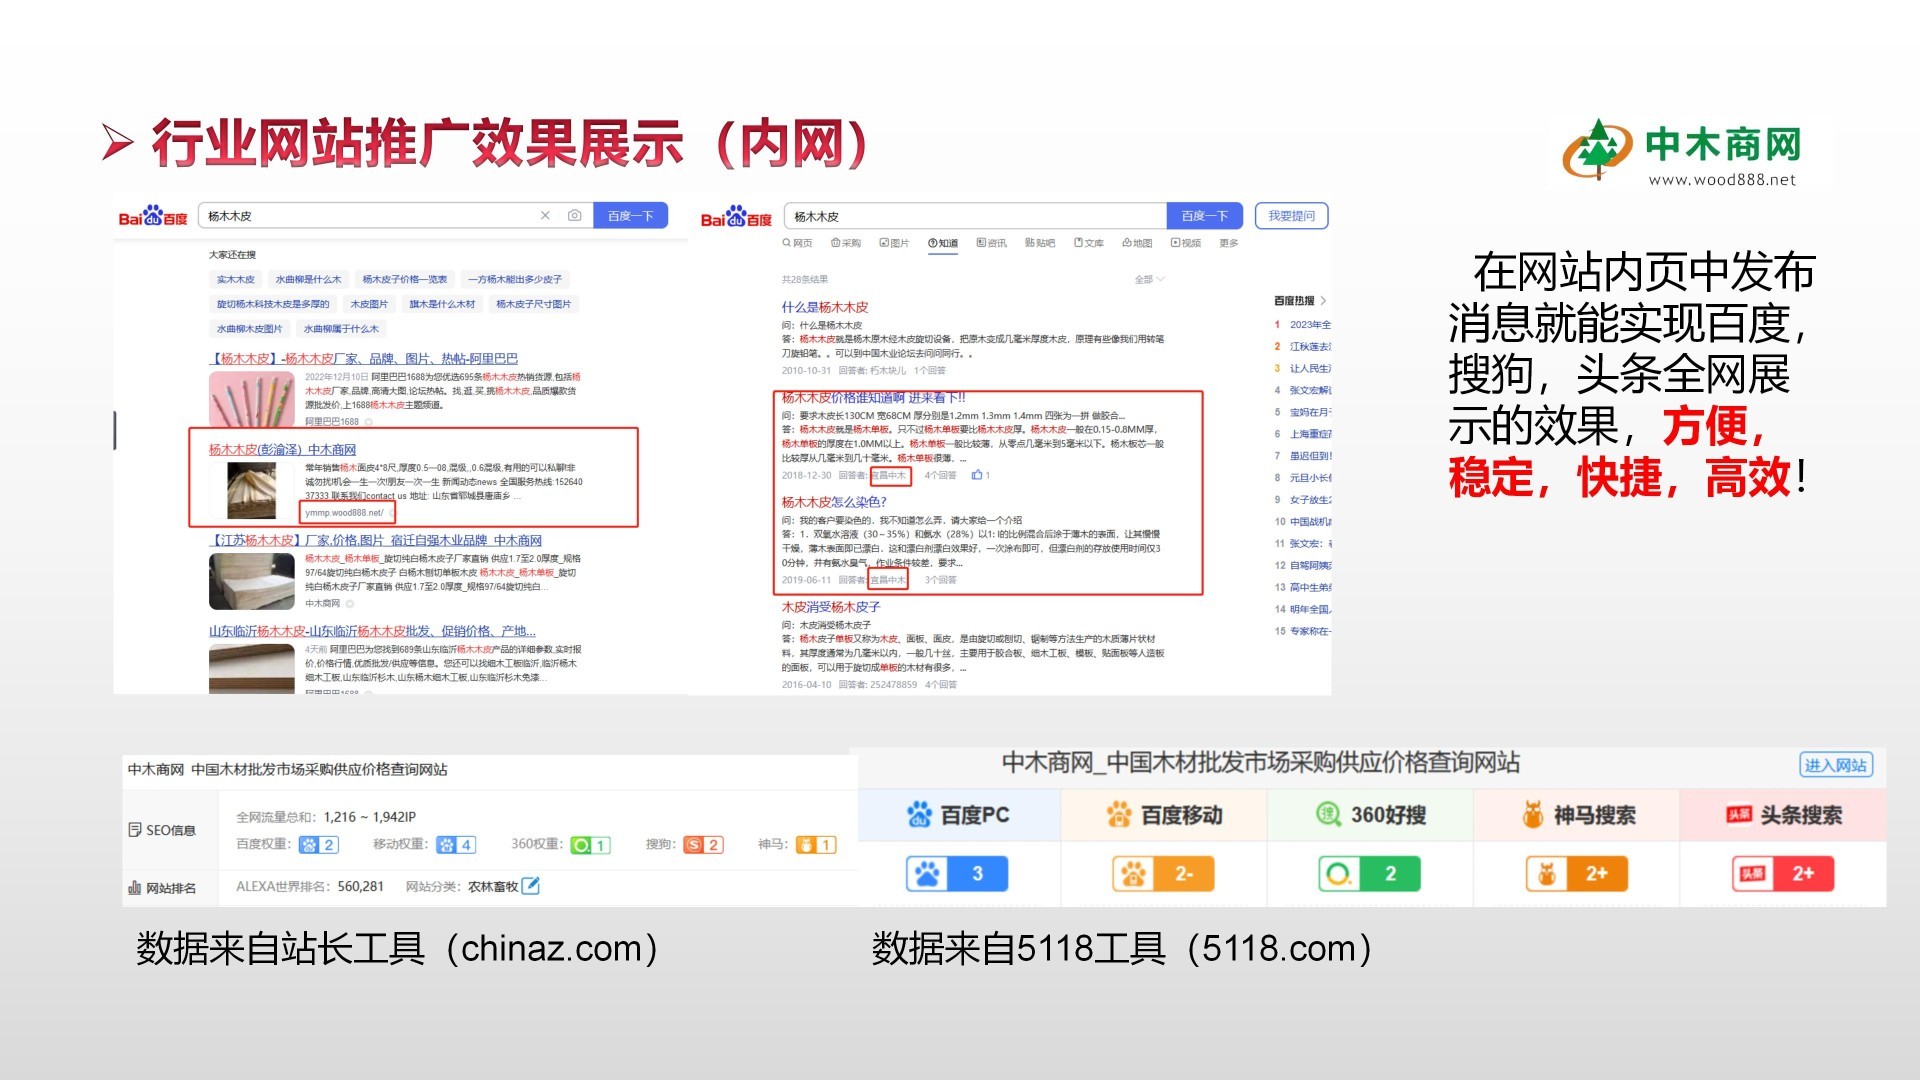
Task: Click the blue 百度PC weight badge showing 3
Action: [x=957, y=874]
